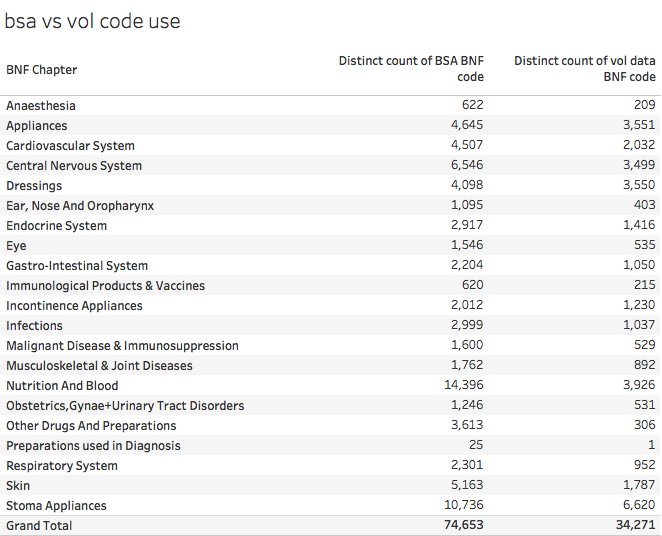The image size is (662, 536).
Task: Select the Gastro-Intestinal System row label
Action: 77,266
